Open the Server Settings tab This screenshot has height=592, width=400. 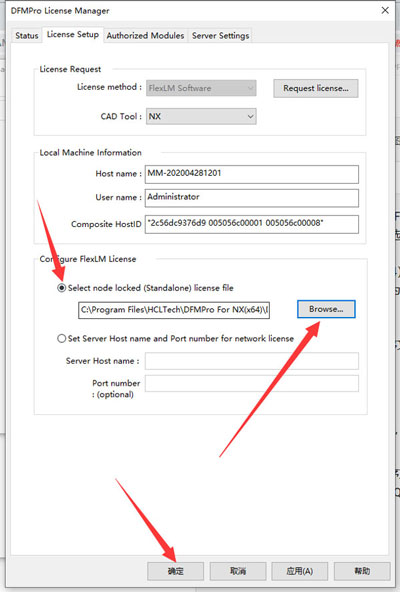(221, 36)
